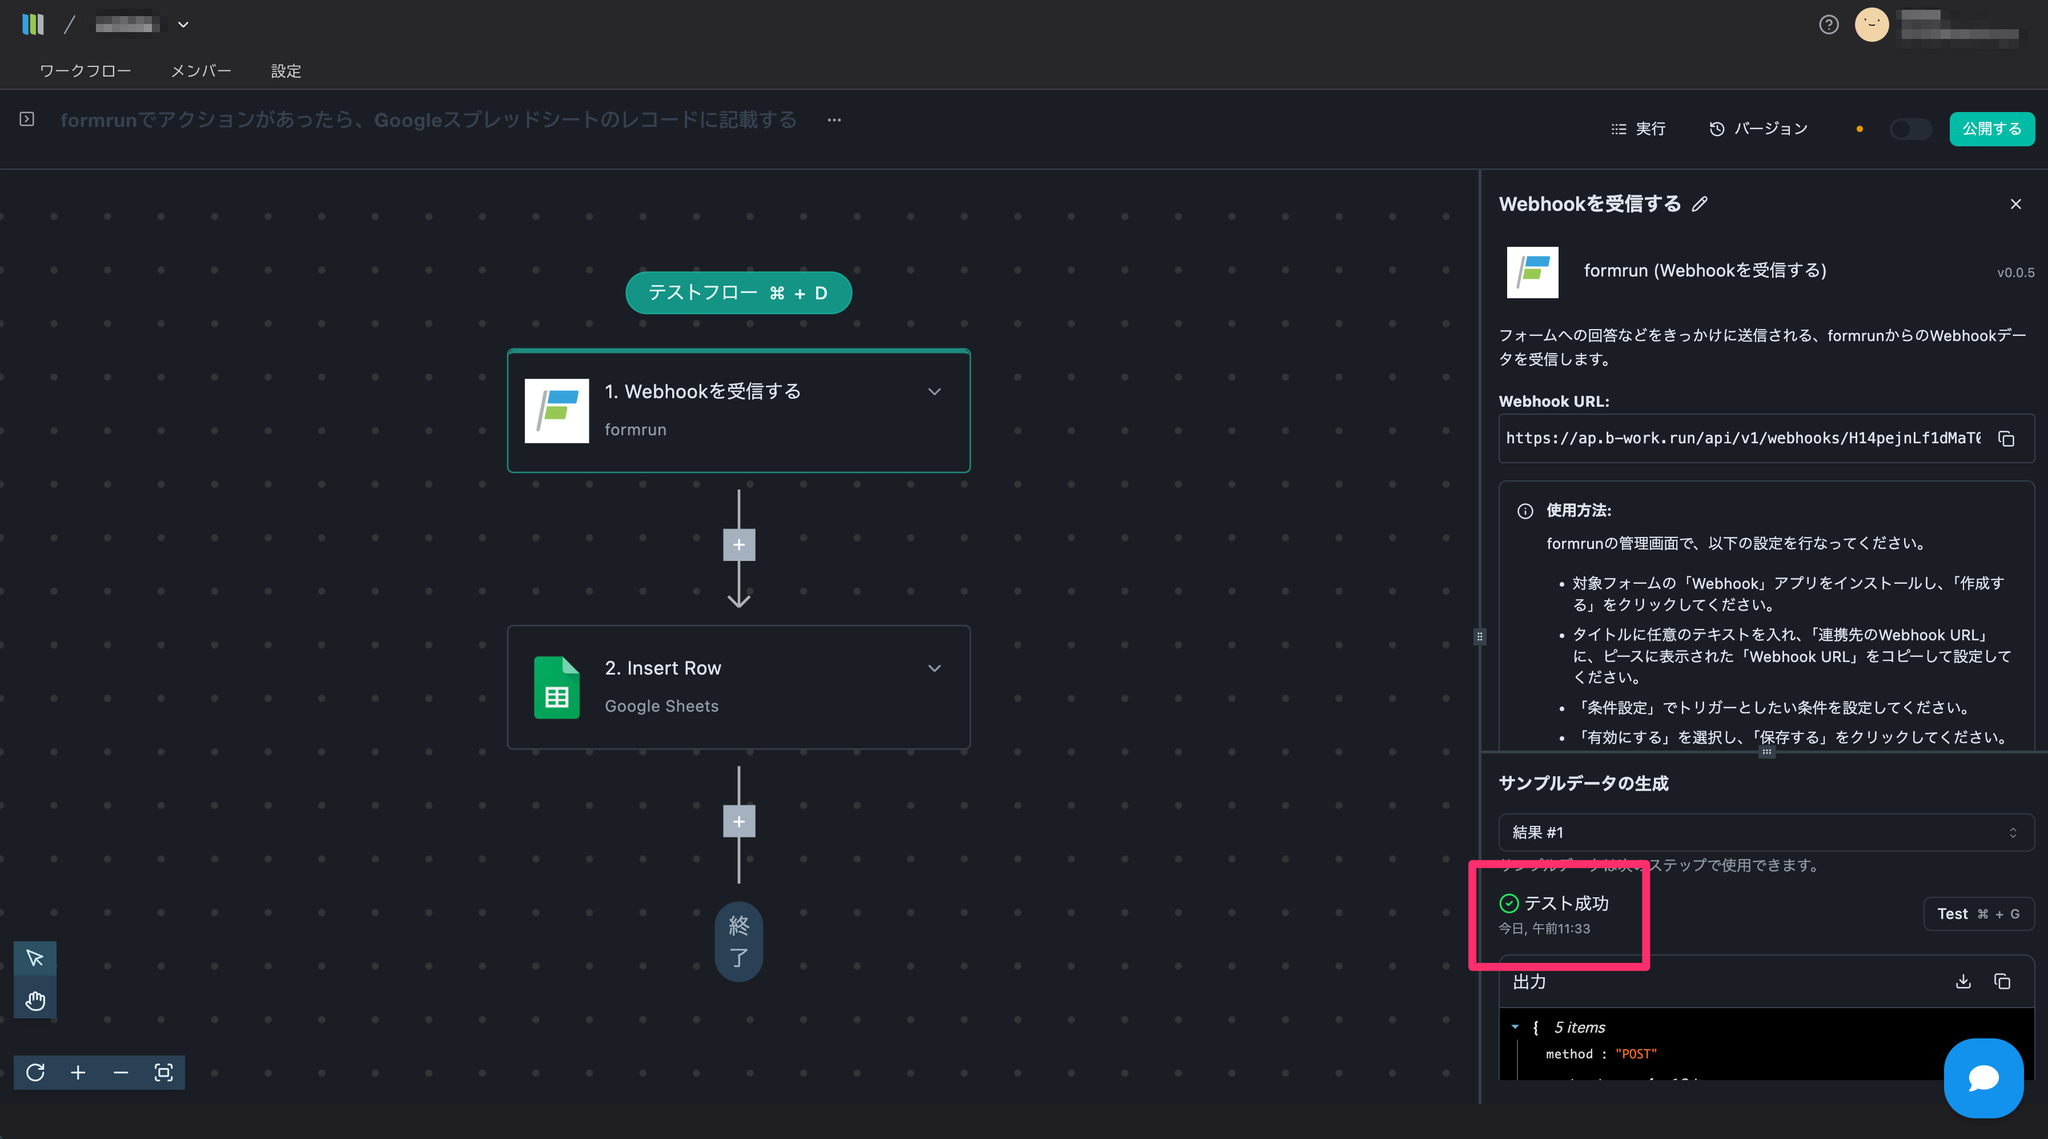Open the 設定 tab
Viewport: 2048px width, 1139px height.
(286, 71)
